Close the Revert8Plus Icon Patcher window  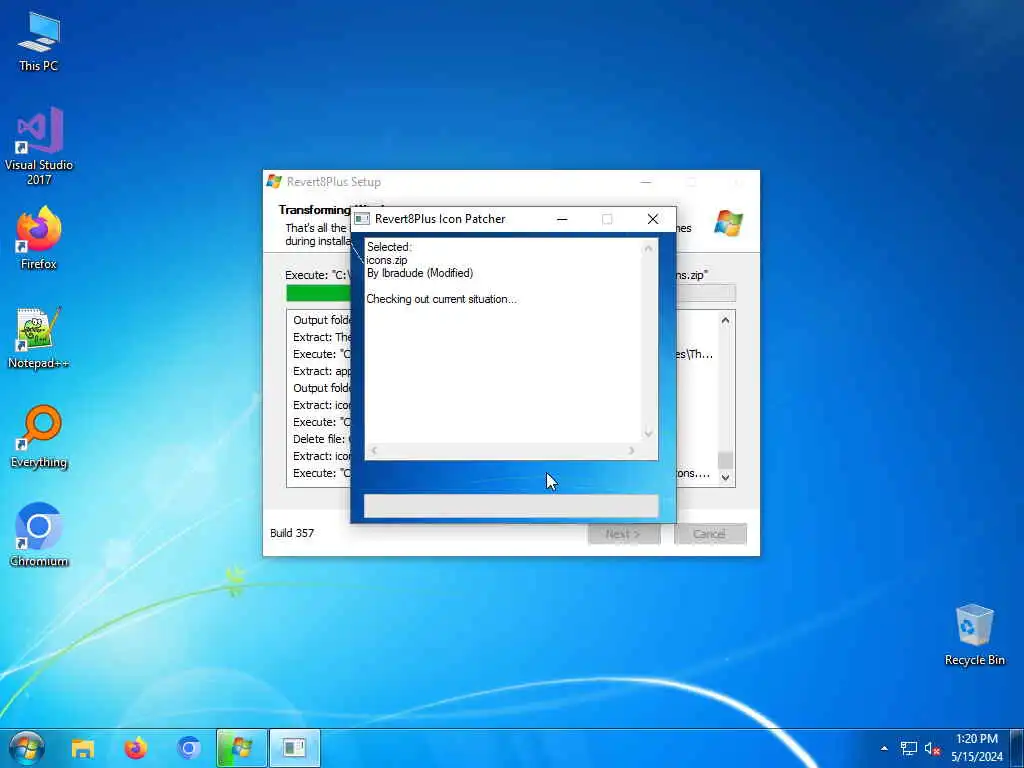pyautogui.click(x=652, y=219)
